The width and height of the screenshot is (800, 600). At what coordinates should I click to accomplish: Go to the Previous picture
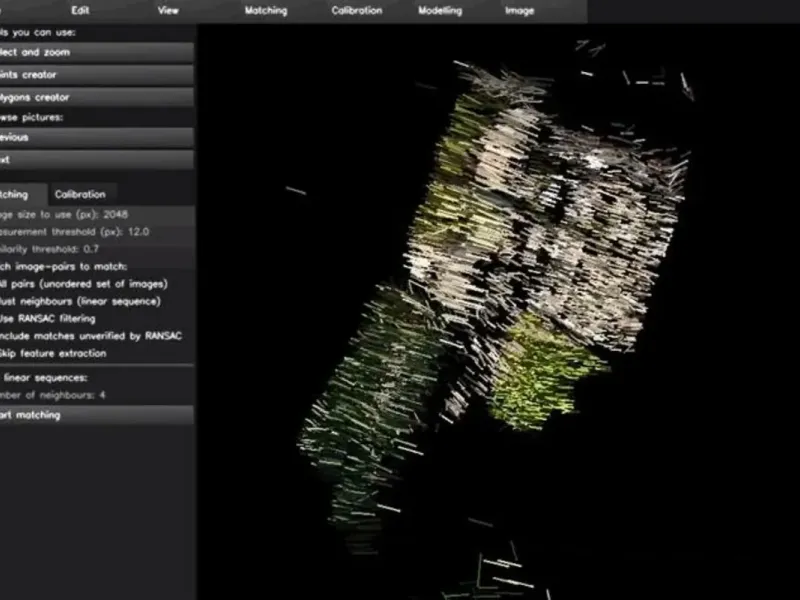[x=96, y=137]
